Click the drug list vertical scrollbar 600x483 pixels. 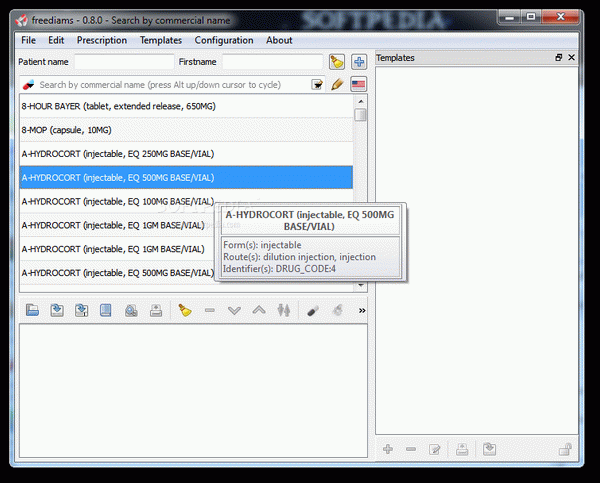361,200
